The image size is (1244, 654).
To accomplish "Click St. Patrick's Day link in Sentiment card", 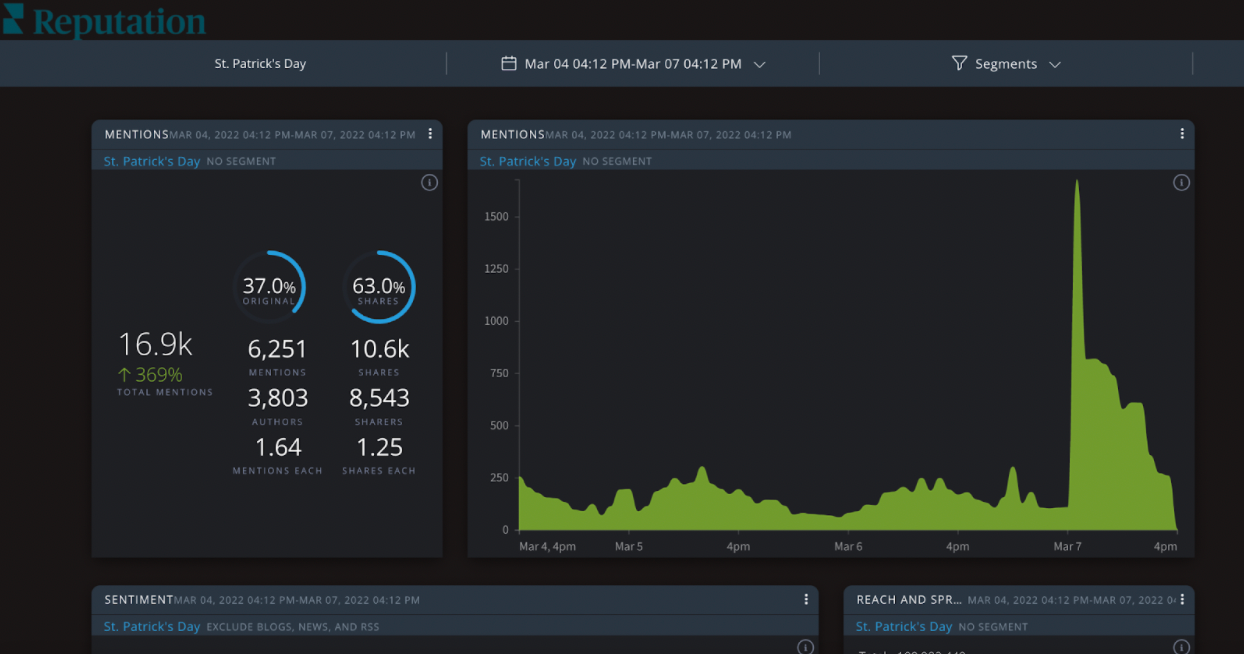I will tap(152, 627).
